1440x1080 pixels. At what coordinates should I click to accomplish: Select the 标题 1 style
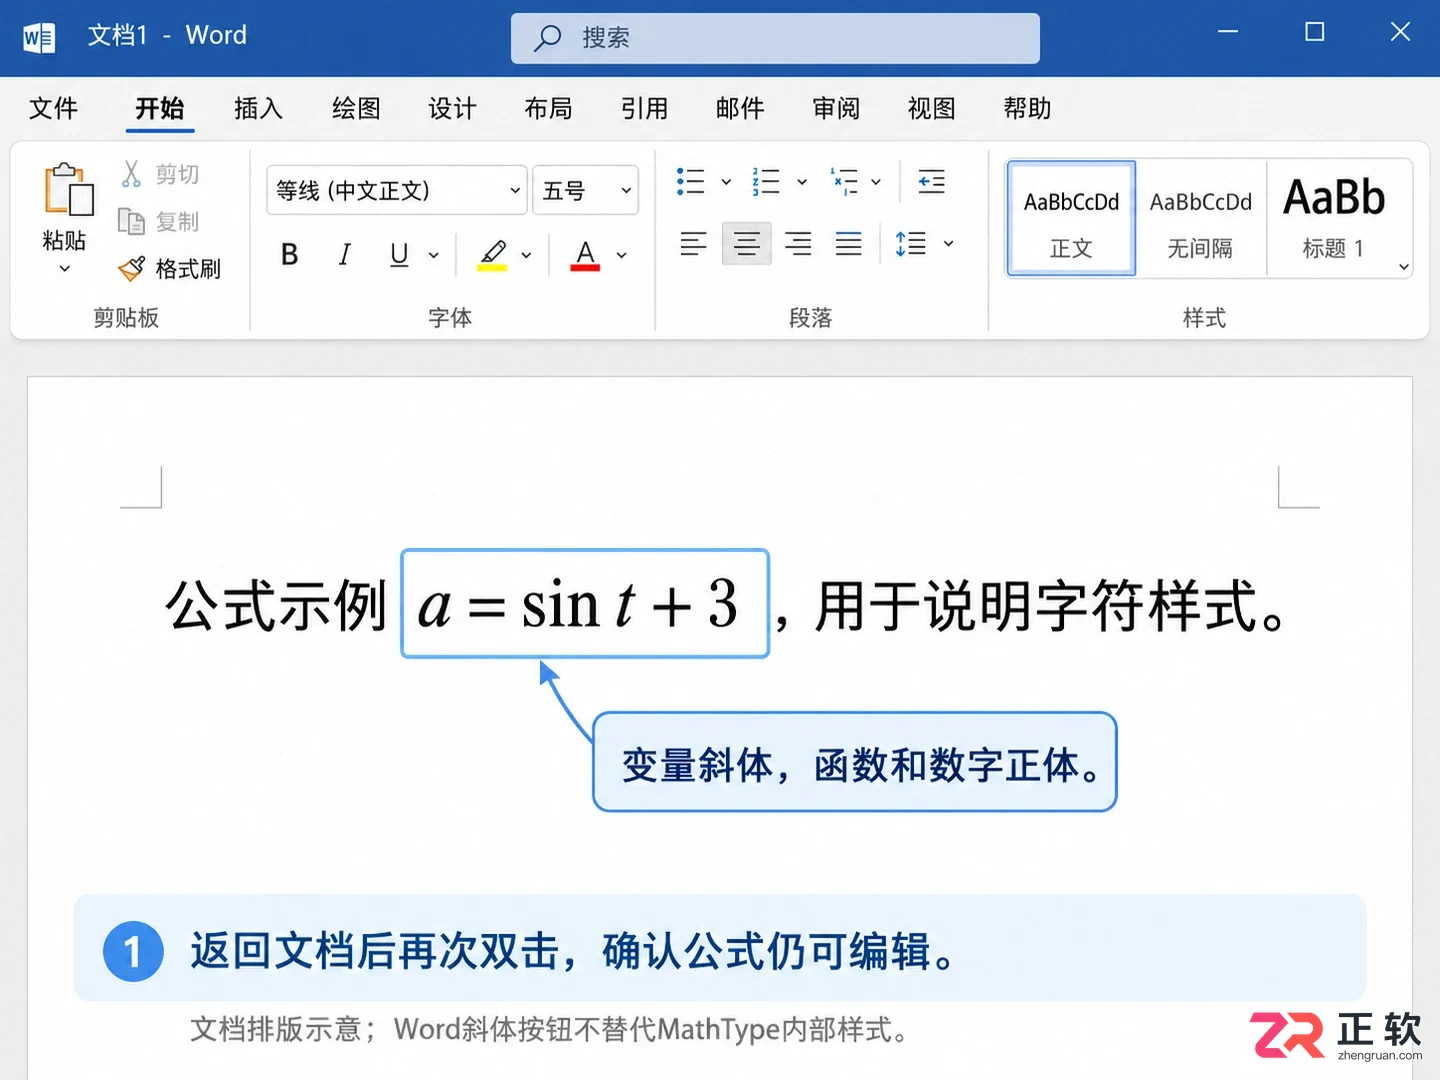[1333, 218]
